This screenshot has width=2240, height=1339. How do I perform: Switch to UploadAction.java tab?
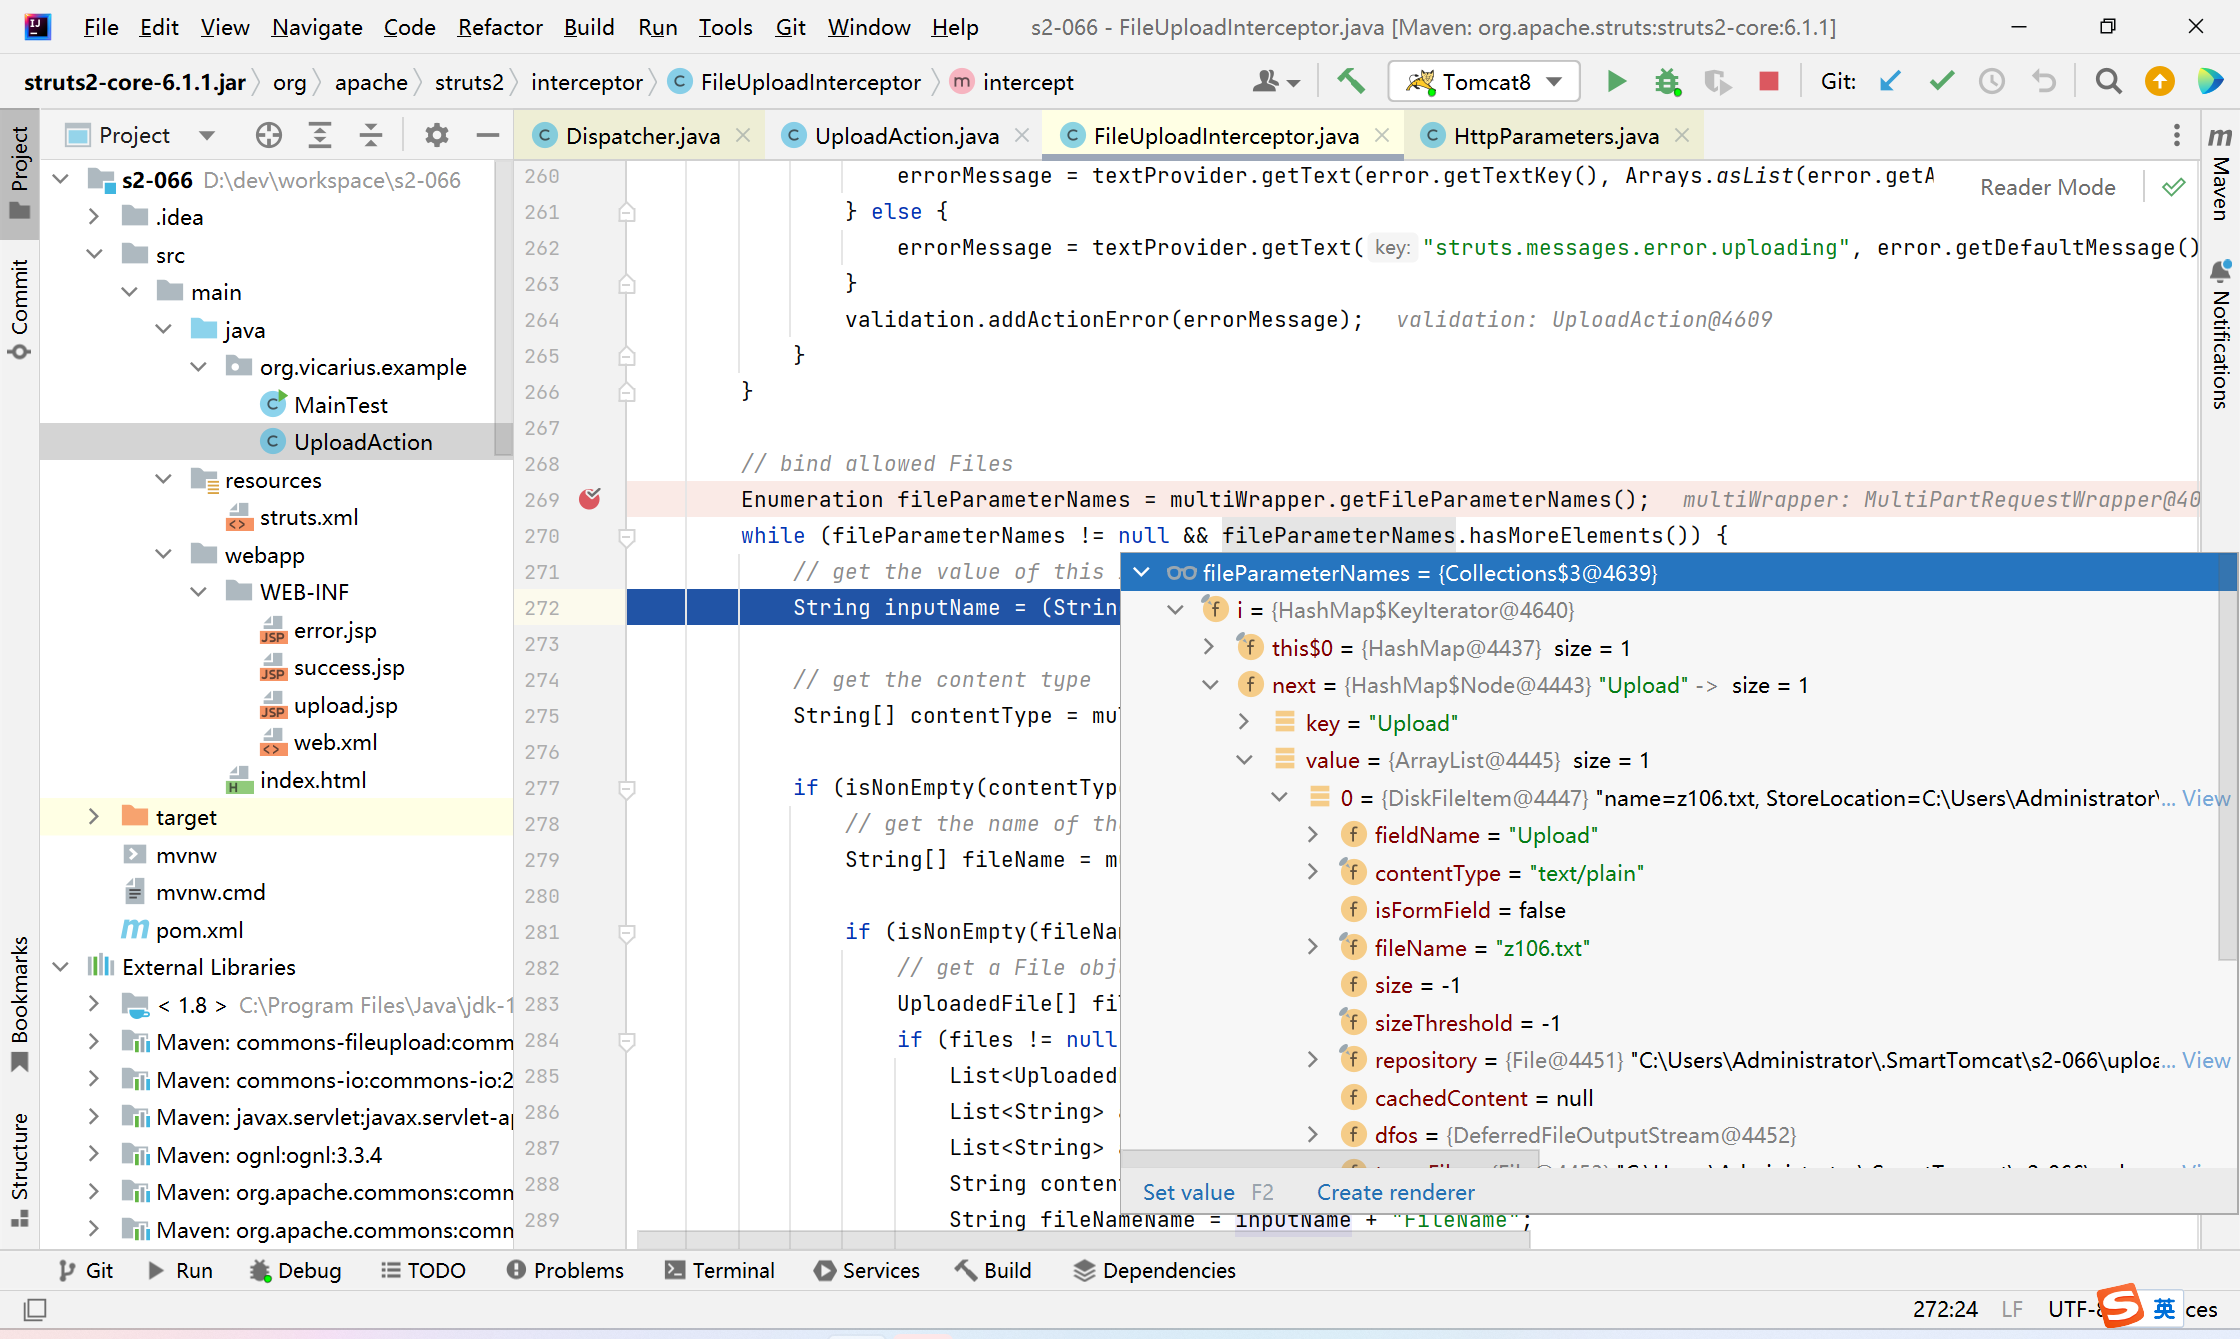click(905, 136)
